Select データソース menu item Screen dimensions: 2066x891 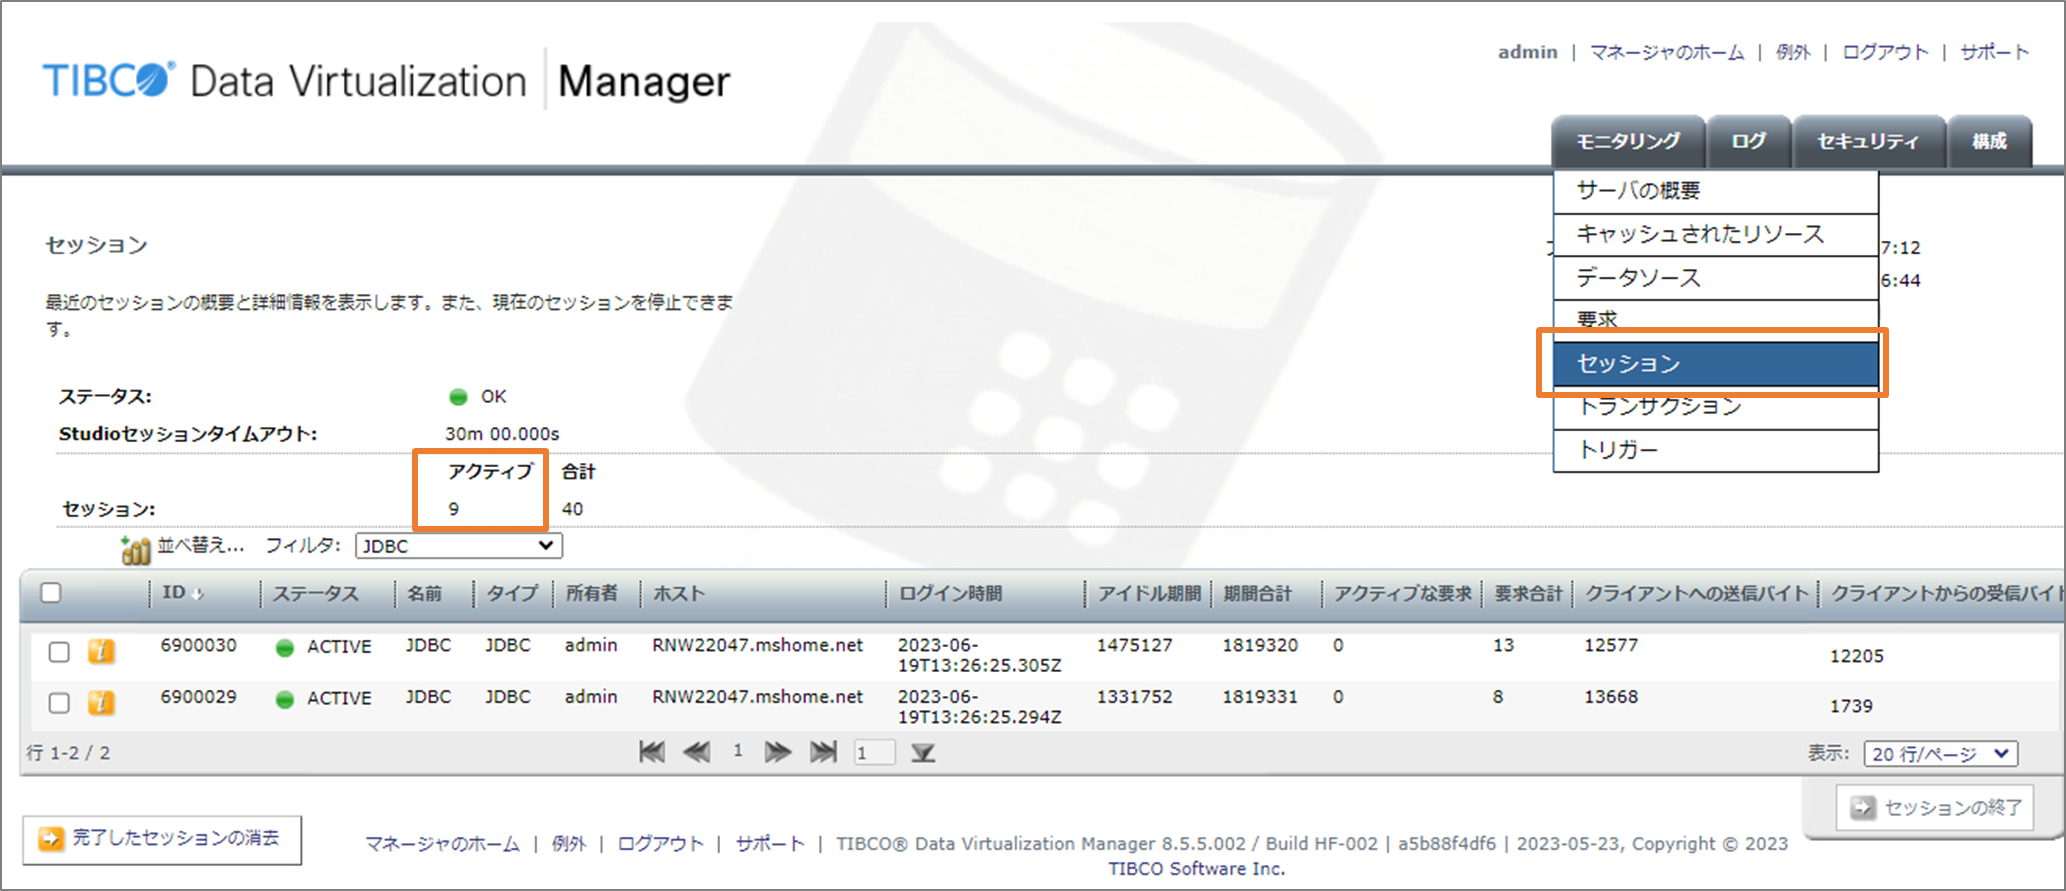click(1716, 277)
